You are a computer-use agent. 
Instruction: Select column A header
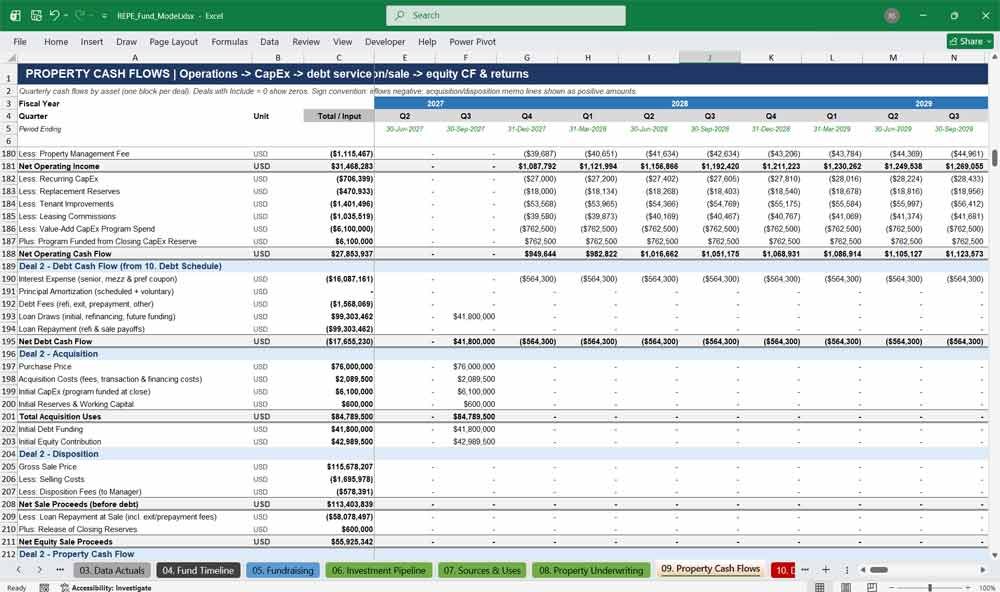coord(135,57)
